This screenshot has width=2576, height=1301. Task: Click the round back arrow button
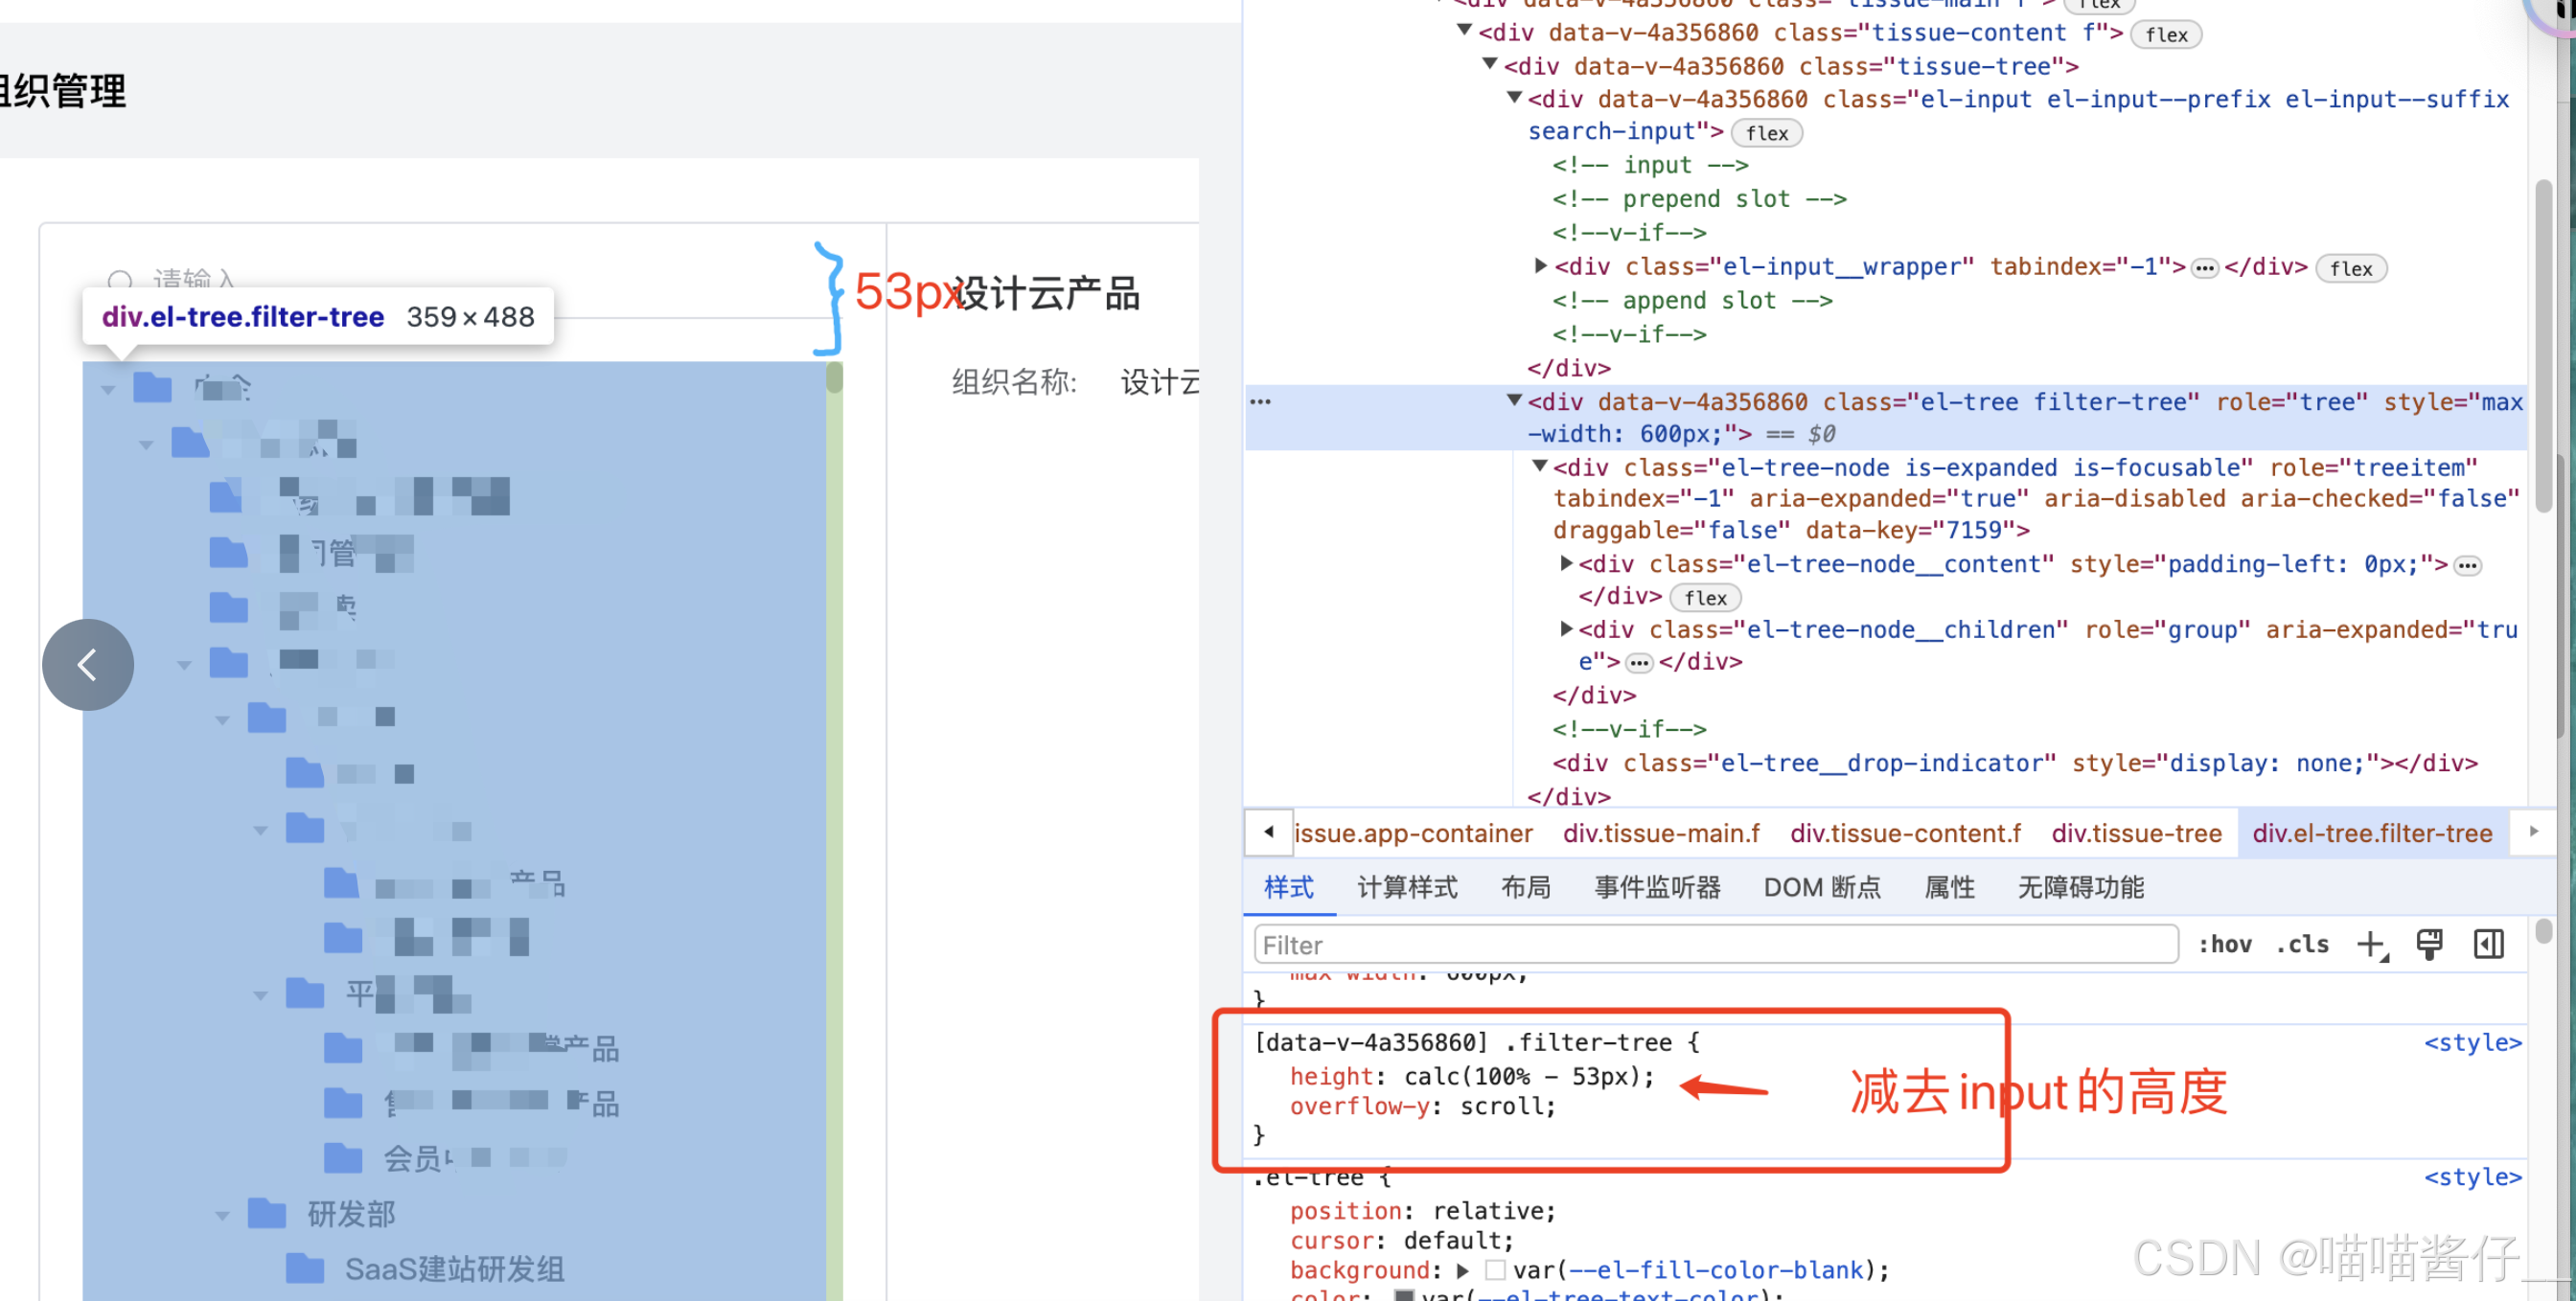pyautogui.click(x=88, y=665)
